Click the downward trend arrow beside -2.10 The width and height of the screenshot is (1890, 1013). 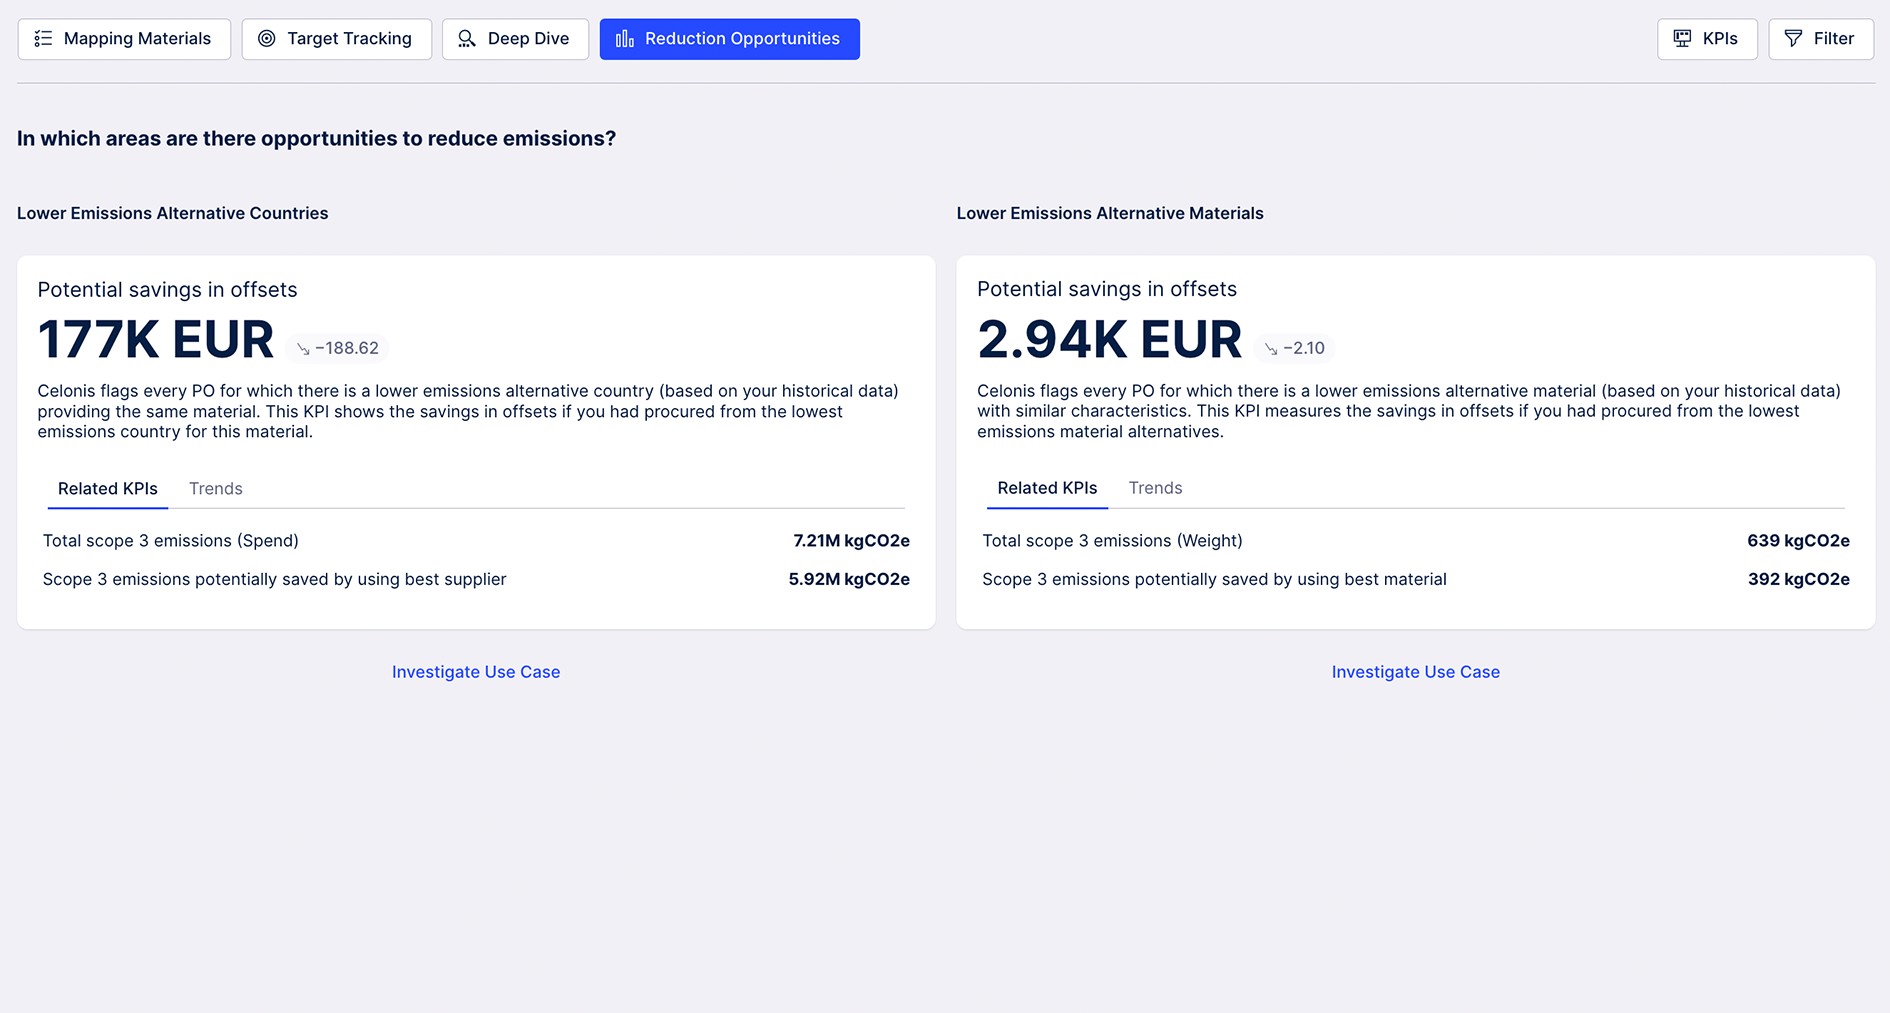(x=1271, y=349)
